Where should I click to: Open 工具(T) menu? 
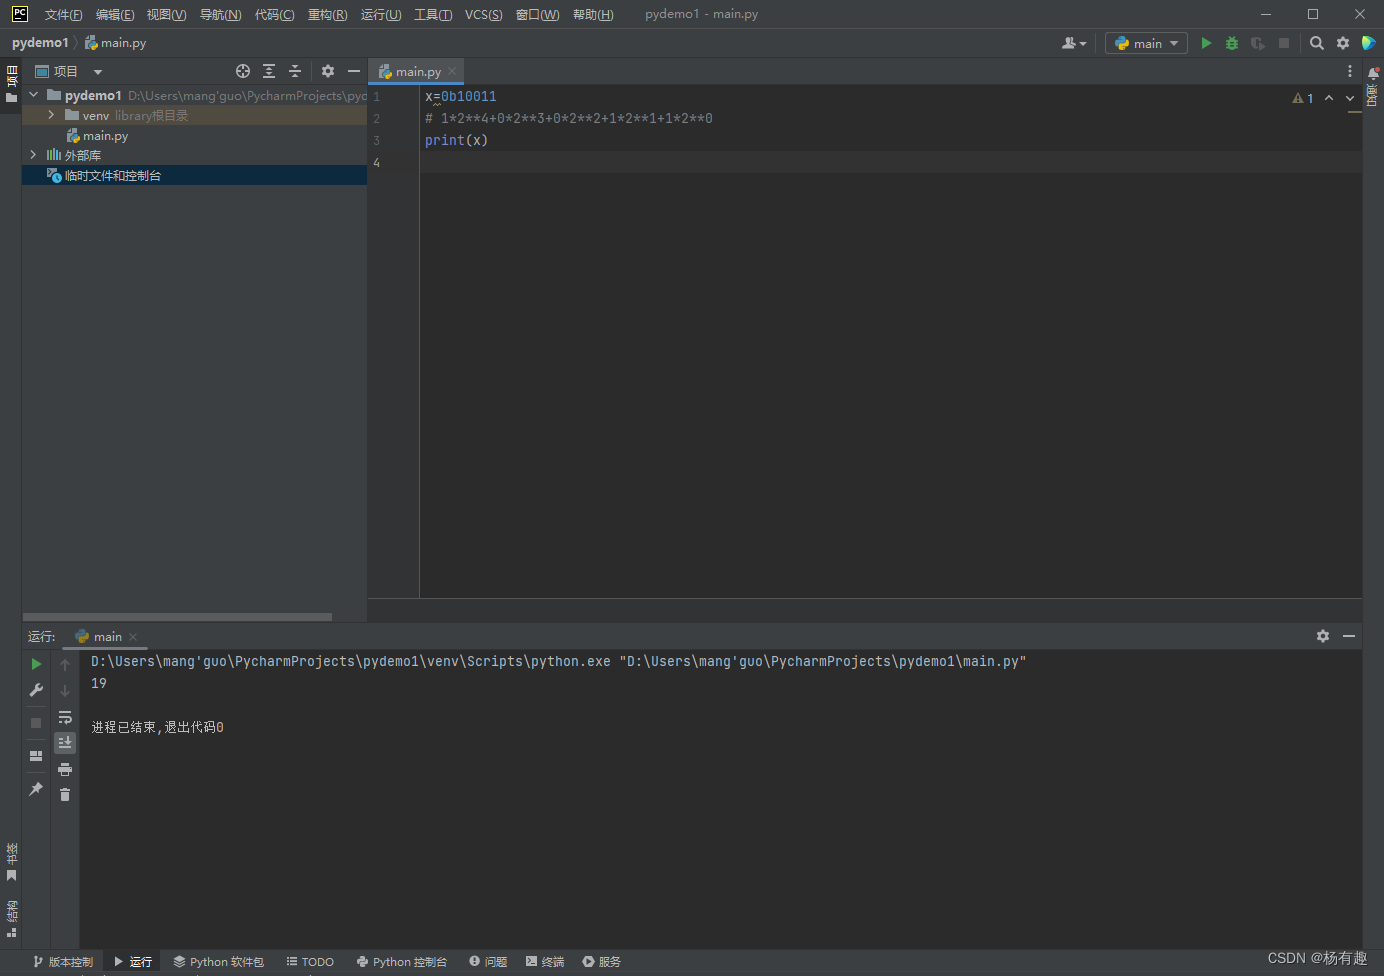pos(433,14)
